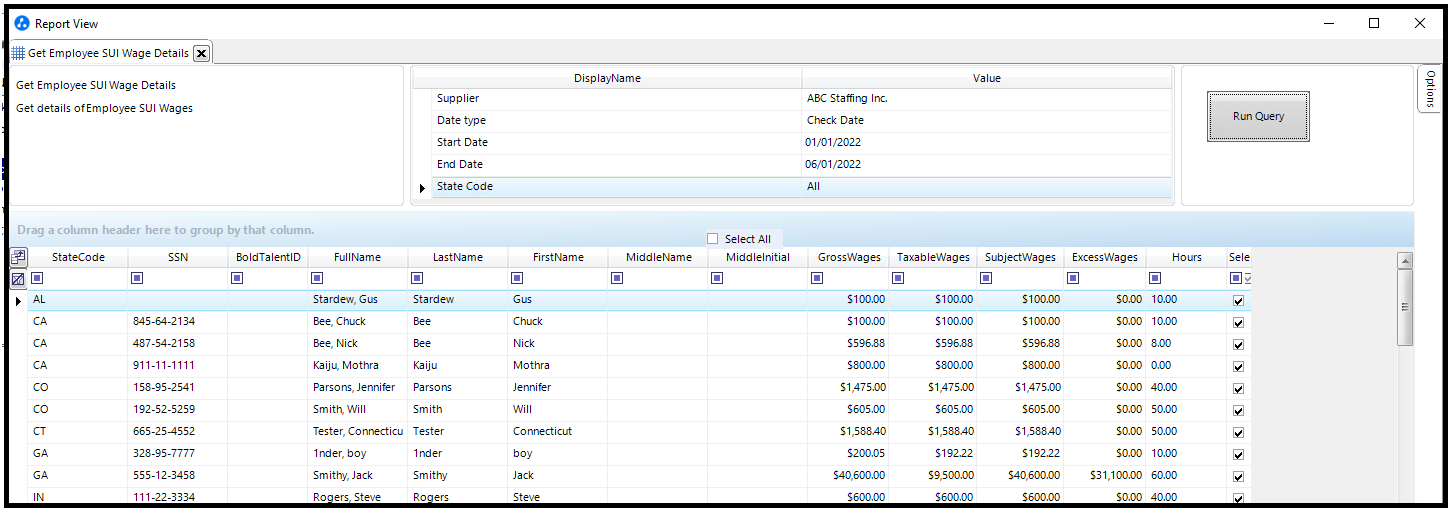Maximize the Report View window
This screenshot has height=511, width=1453.
click(x=1374, y=23)
